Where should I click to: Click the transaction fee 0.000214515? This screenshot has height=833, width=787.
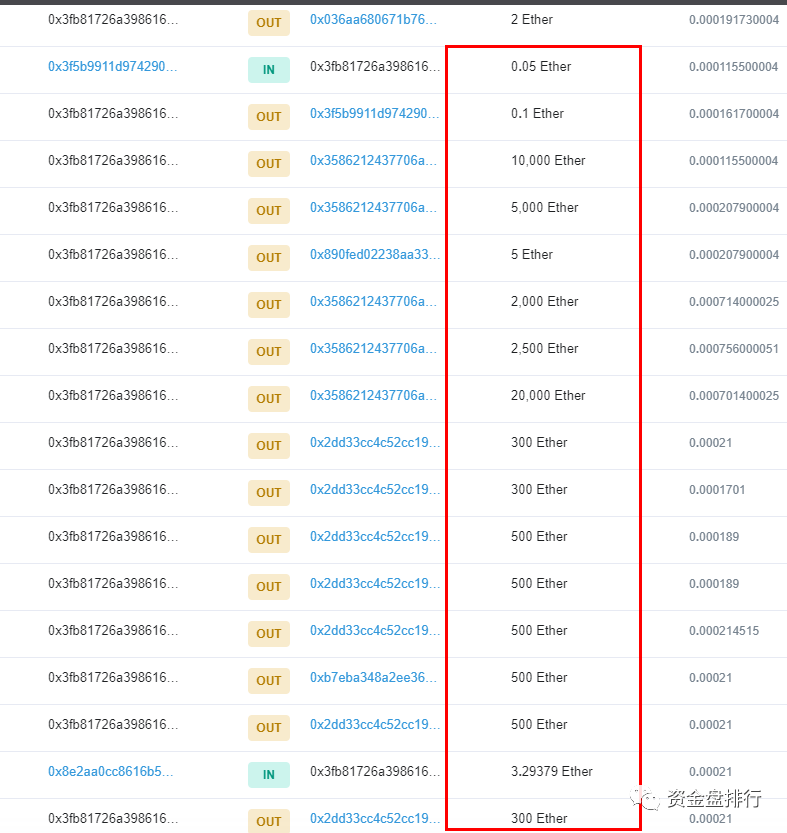723,631
